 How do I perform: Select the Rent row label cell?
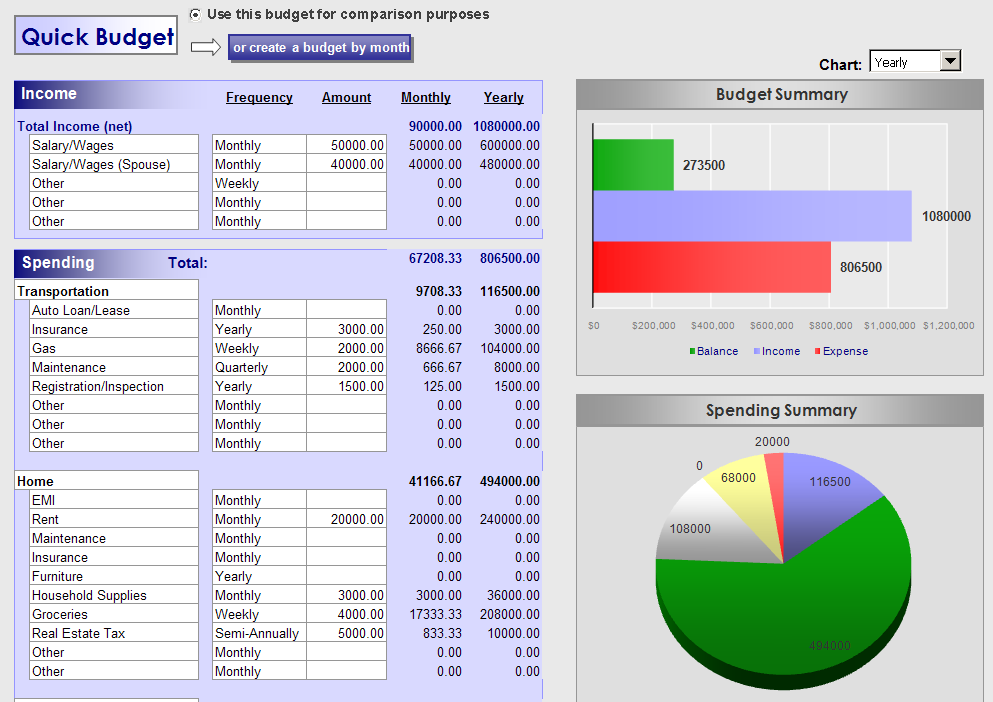pos(113,519)
